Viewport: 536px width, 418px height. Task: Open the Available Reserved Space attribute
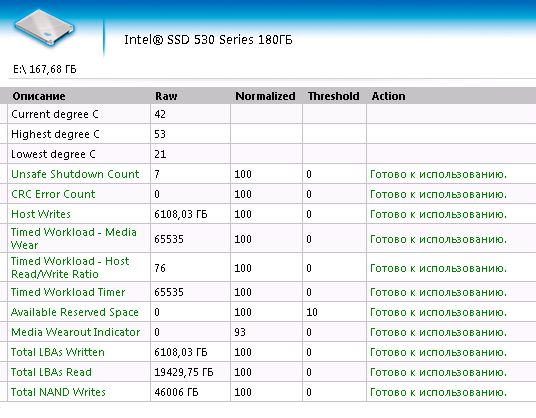click(75, 312)
